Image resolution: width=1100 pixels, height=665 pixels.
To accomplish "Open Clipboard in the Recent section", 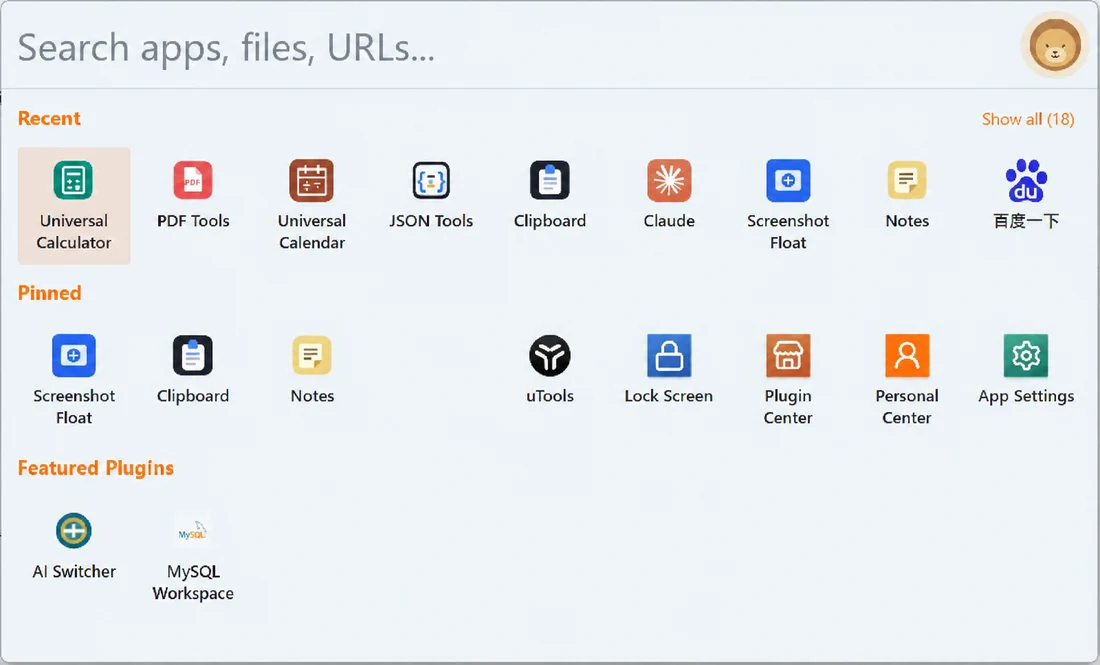I will coord(550,195).
